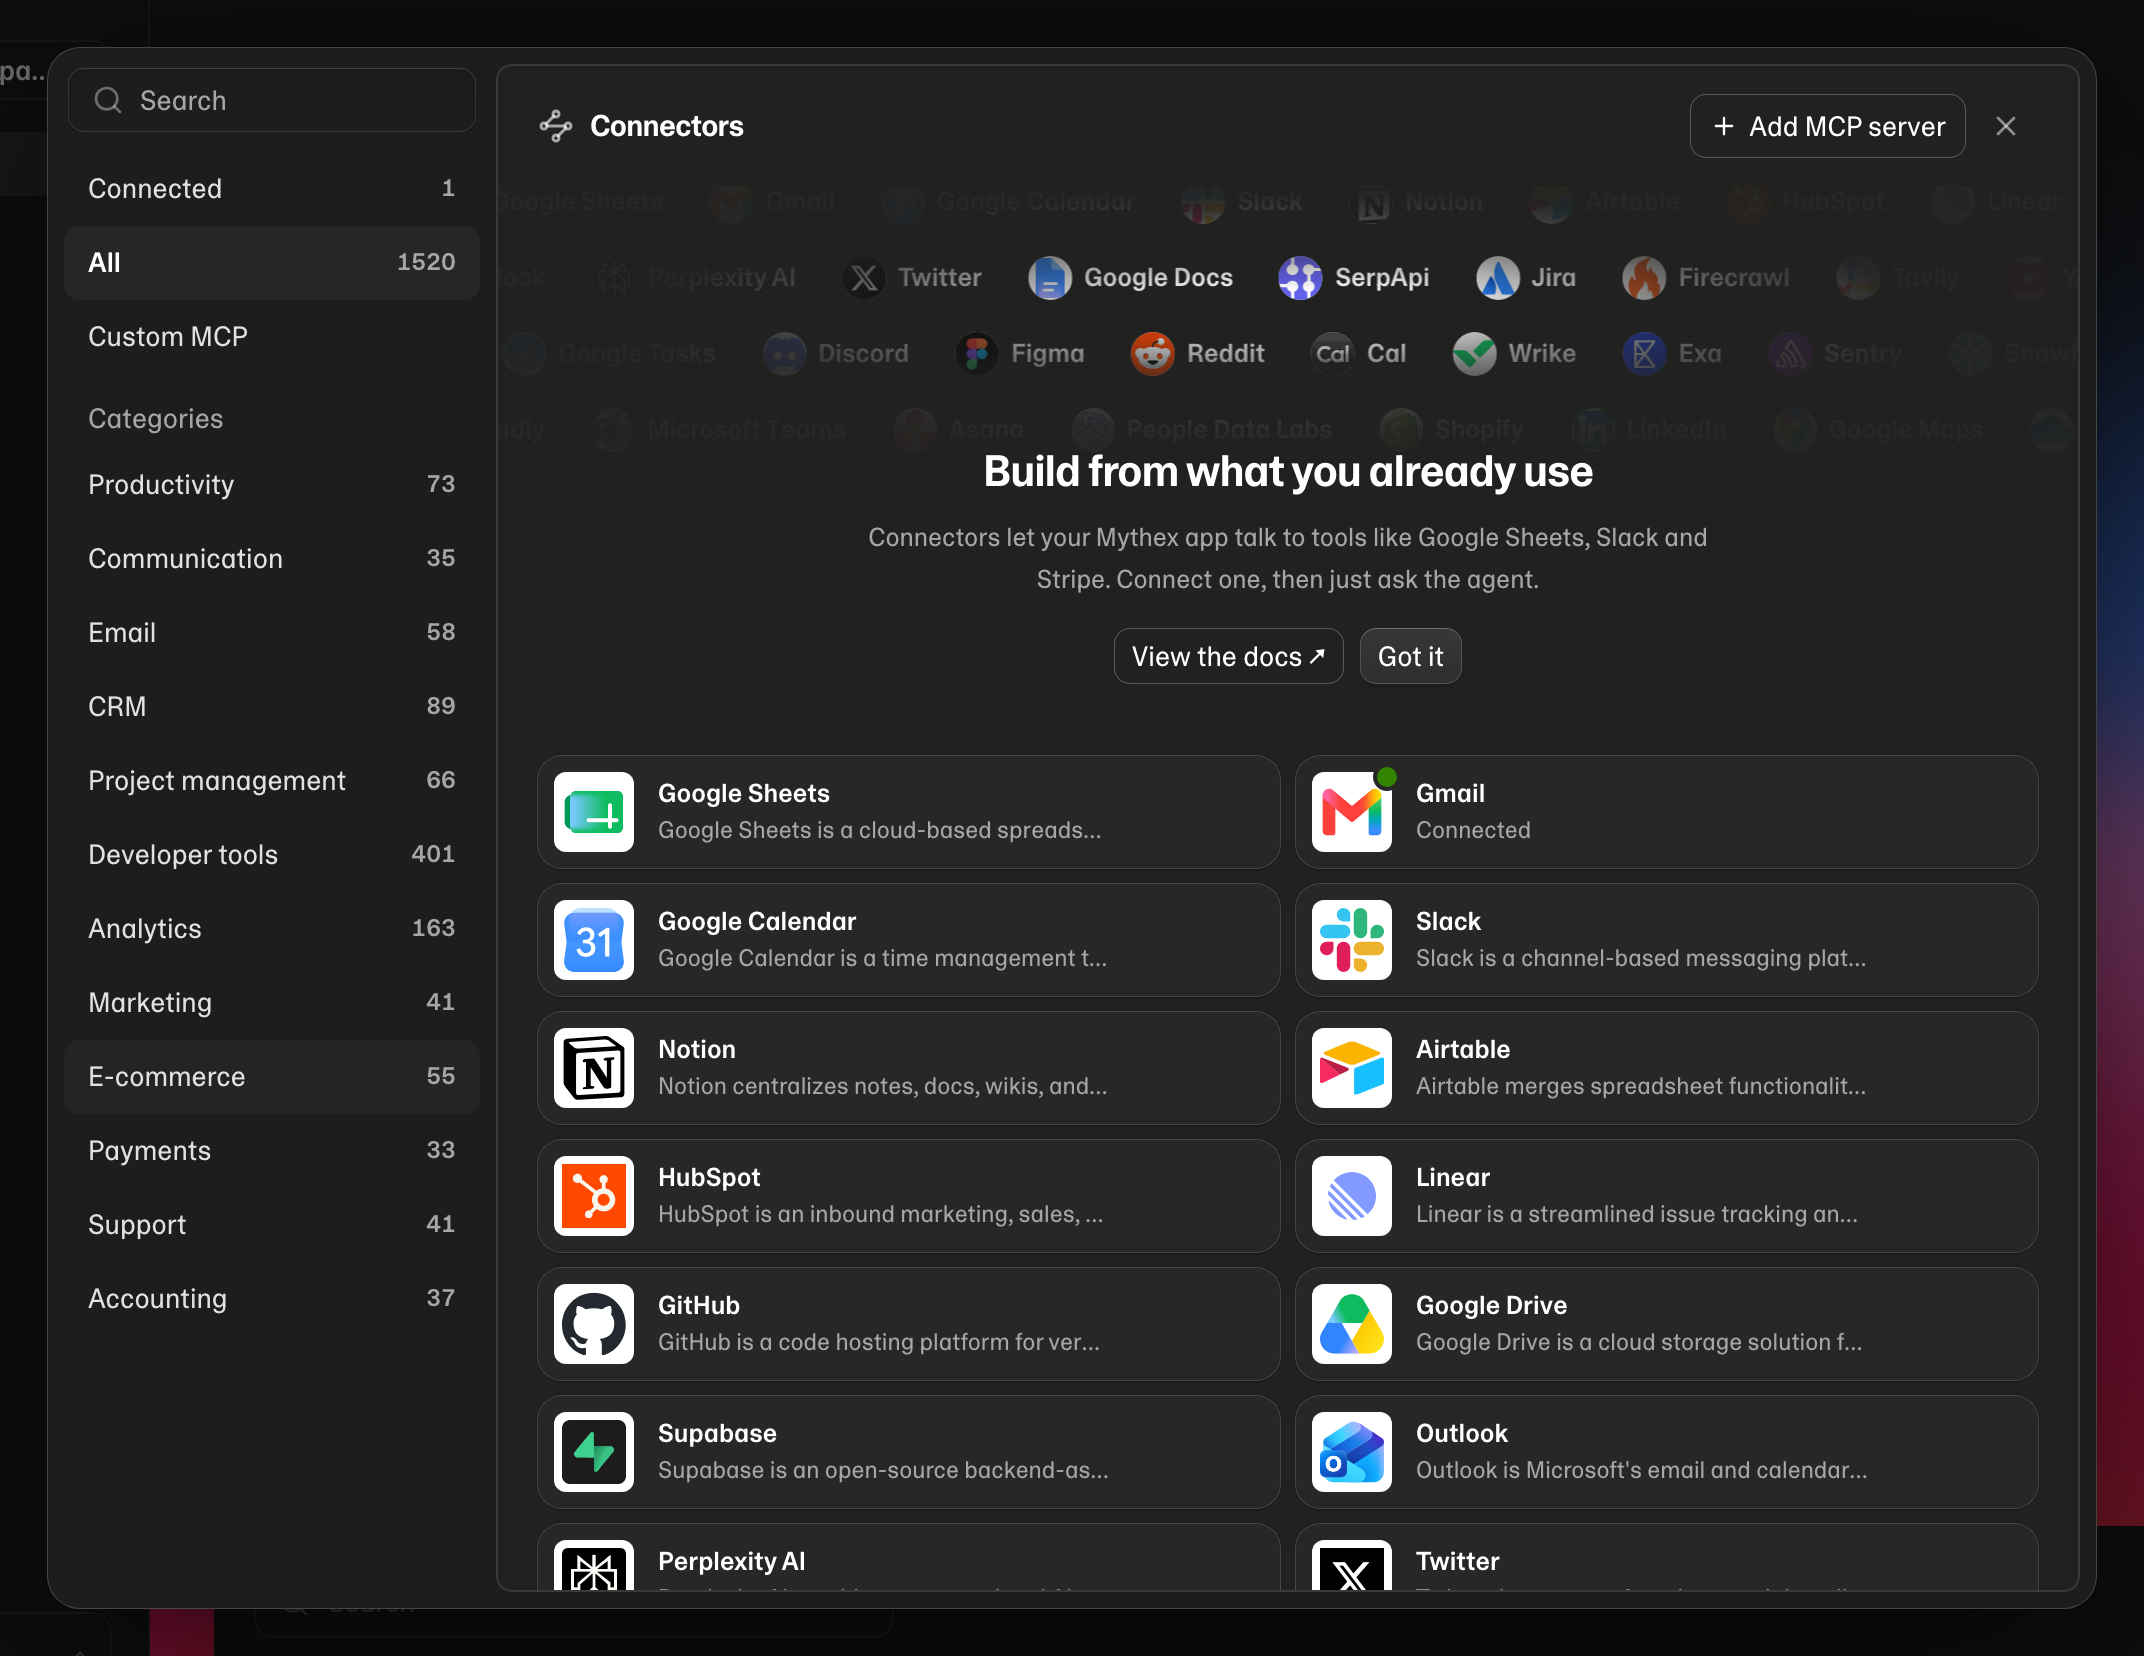Viewport: 2144px width, 1656px height.
Task: Click the Discord icon in carousel
Action: click(x=784, y=354)
